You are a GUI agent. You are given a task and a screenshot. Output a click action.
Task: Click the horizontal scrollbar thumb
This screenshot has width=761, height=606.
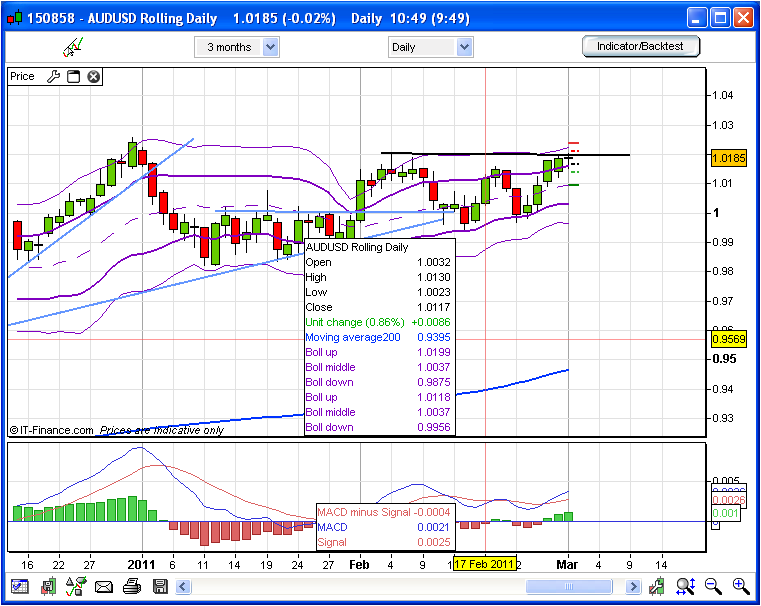[x=569, y=587]
